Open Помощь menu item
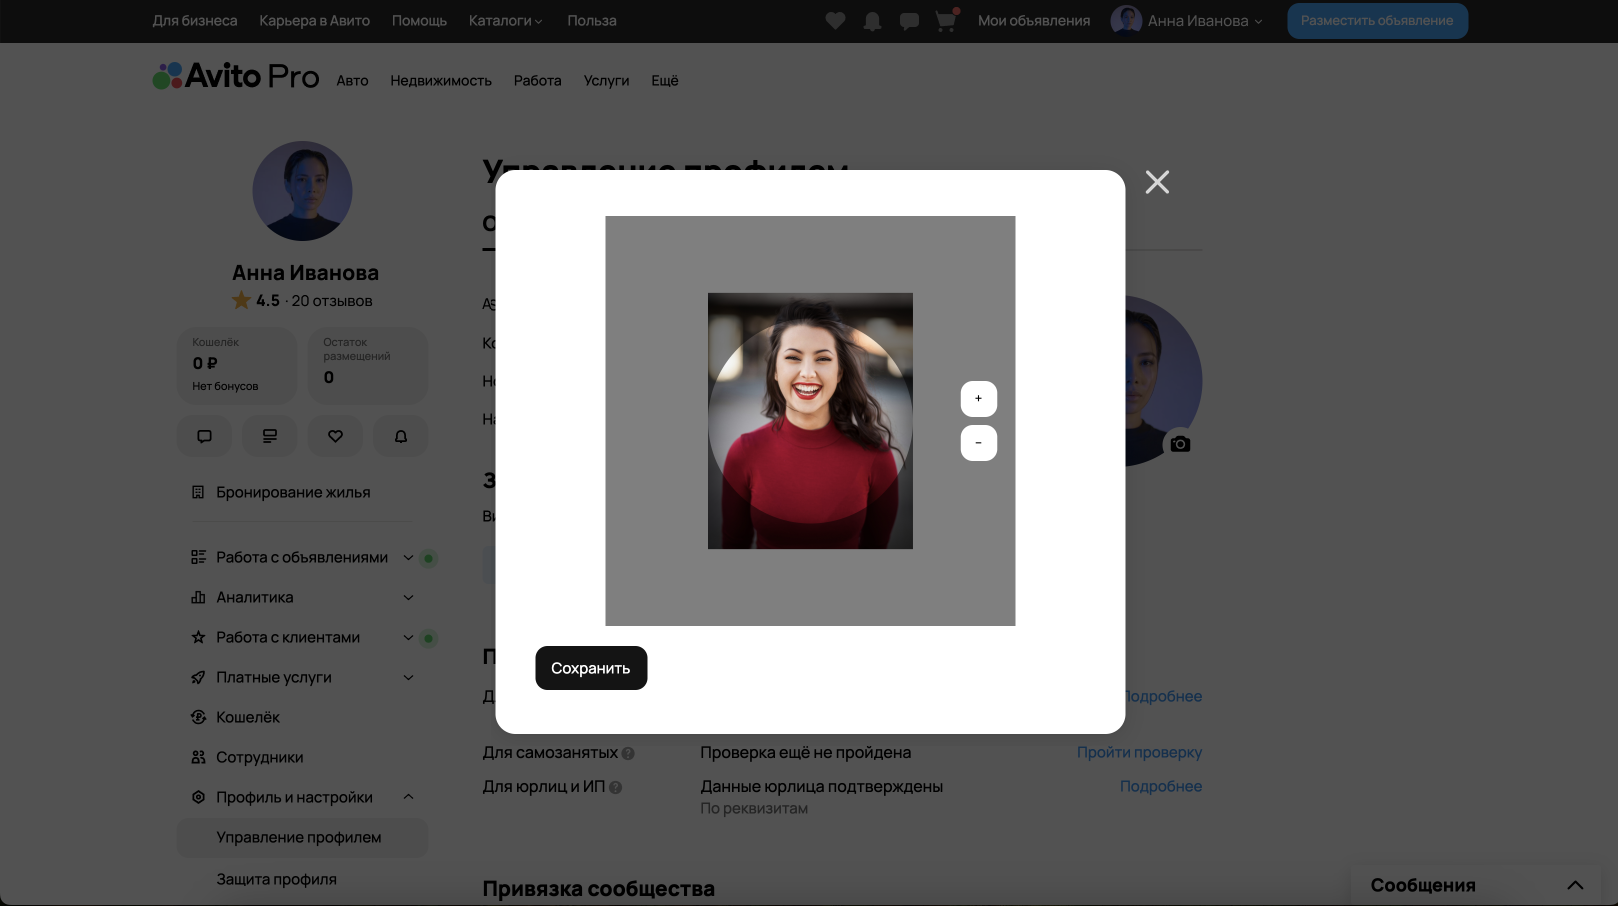The height and width of the screenshot is (906, 1618). pyautogui.click(x=419, y=21)
